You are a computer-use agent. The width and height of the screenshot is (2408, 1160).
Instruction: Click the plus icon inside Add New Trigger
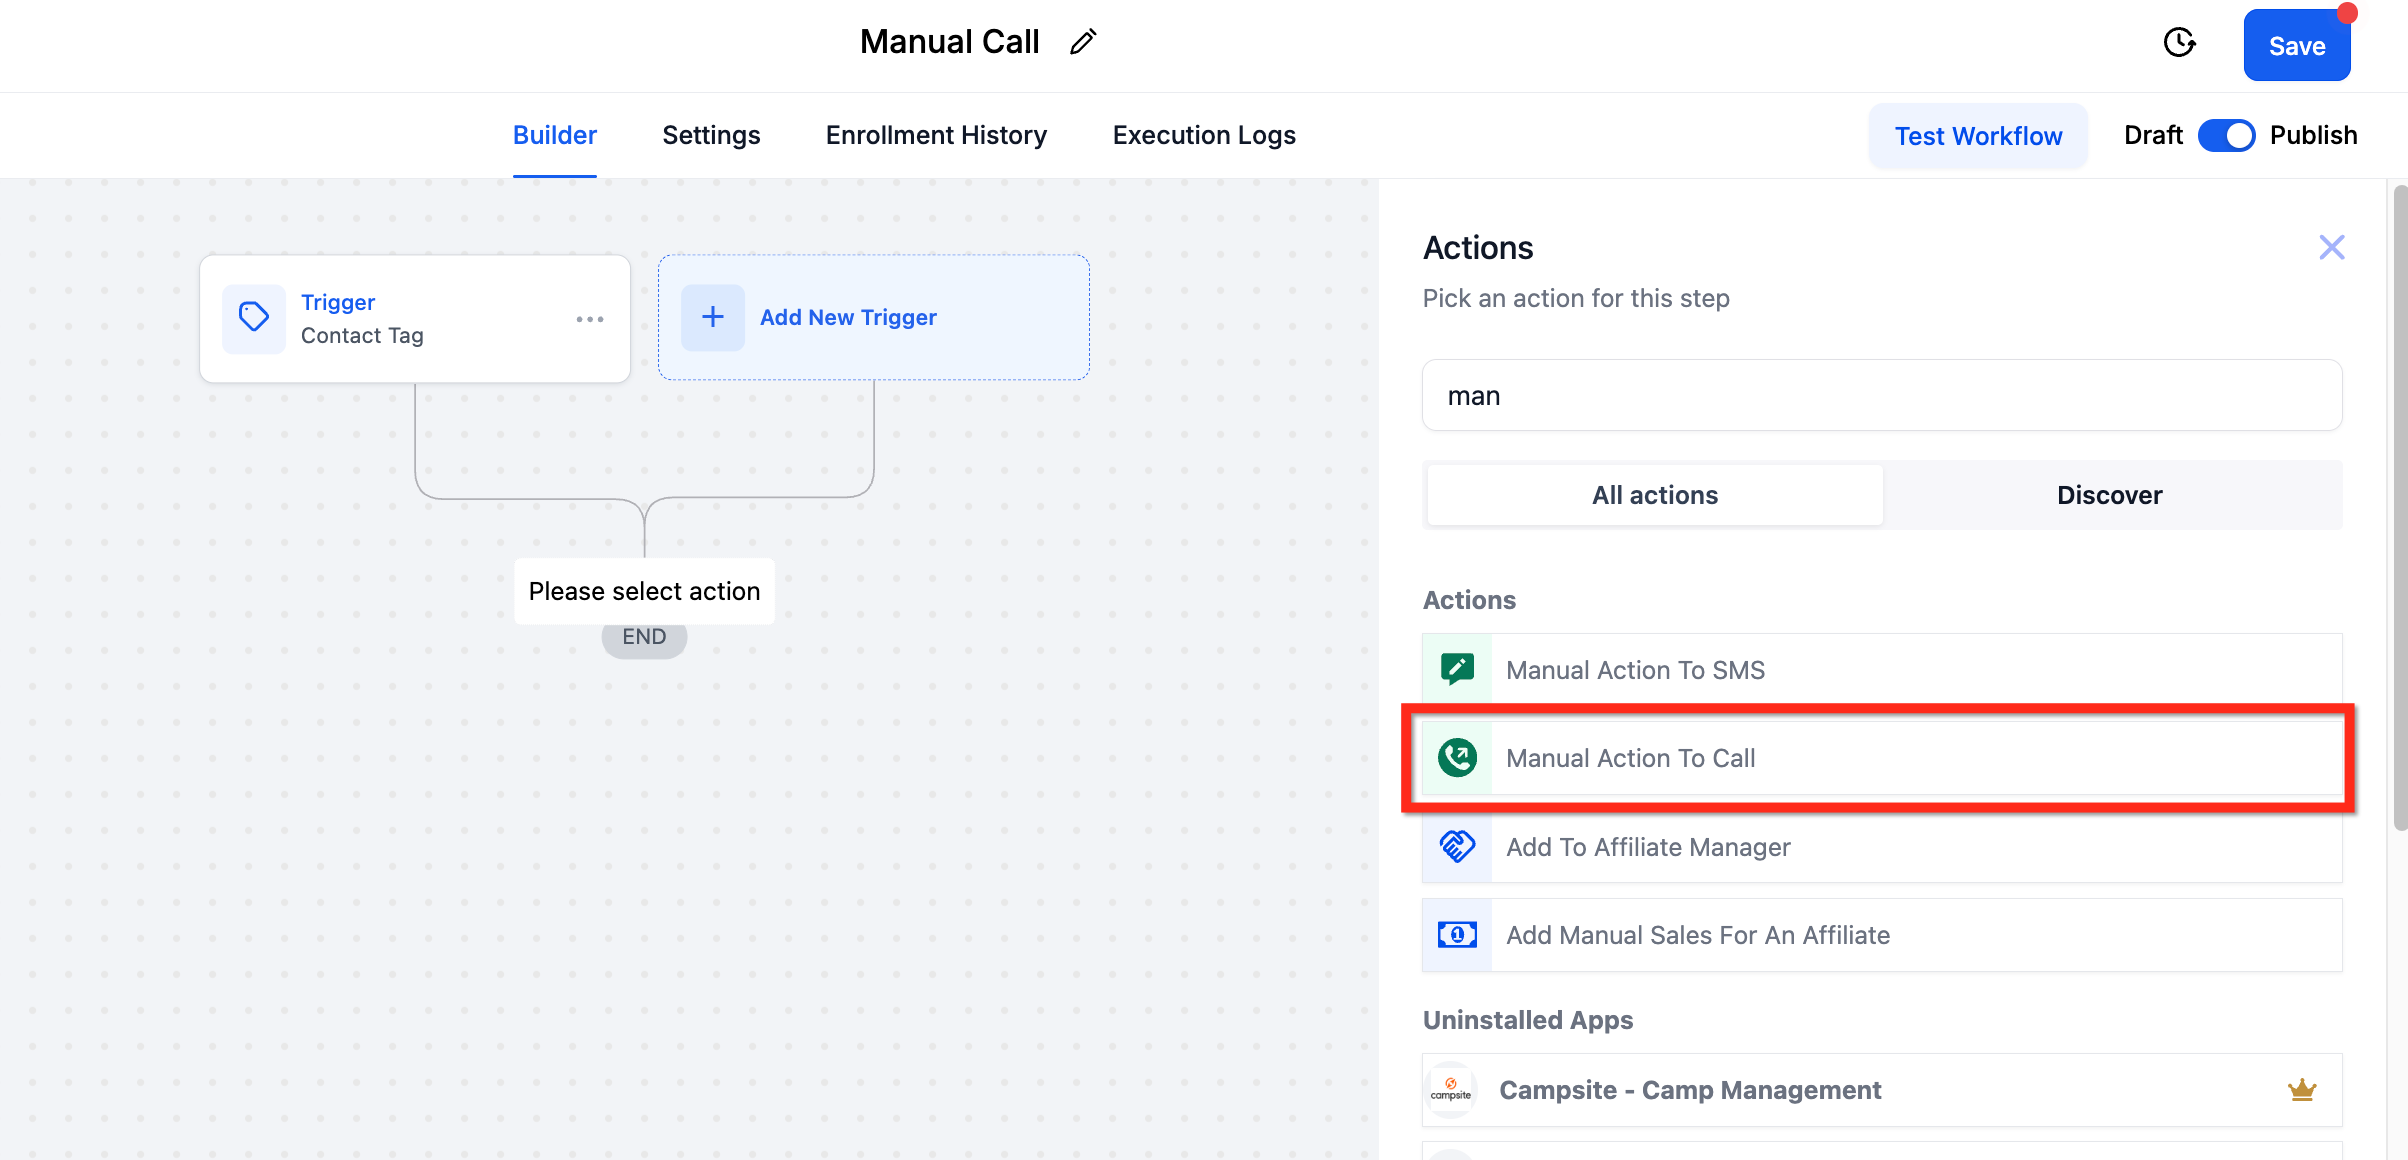pyautogui.click(x=712, y=316)
